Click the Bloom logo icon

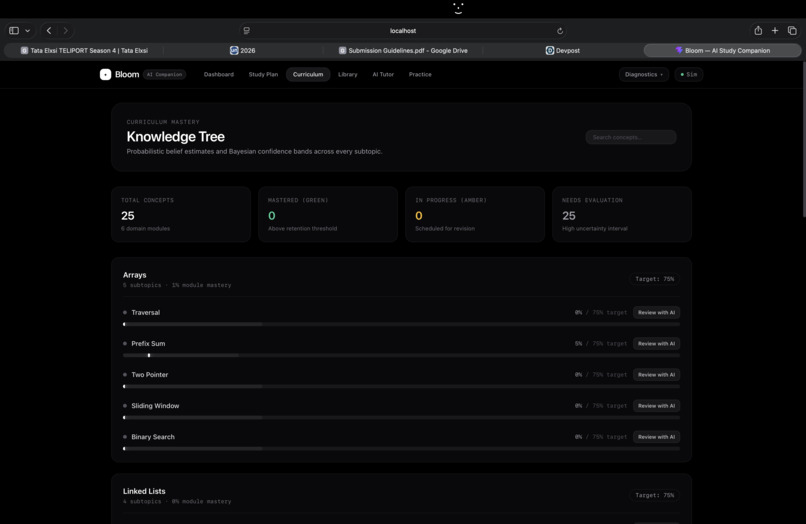pos(105,75)
